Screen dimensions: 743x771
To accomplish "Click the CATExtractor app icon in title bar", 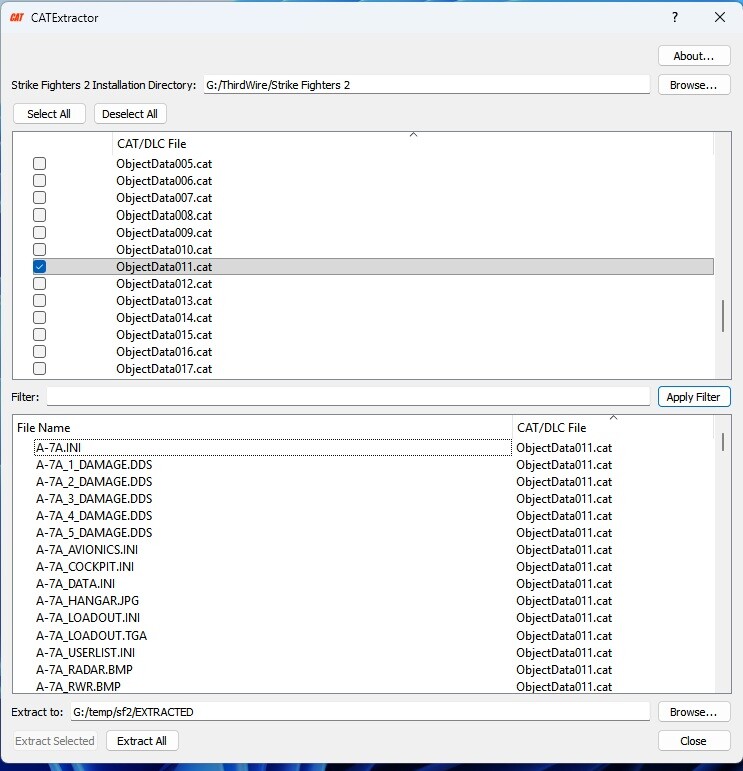I will tap(17, 18).
